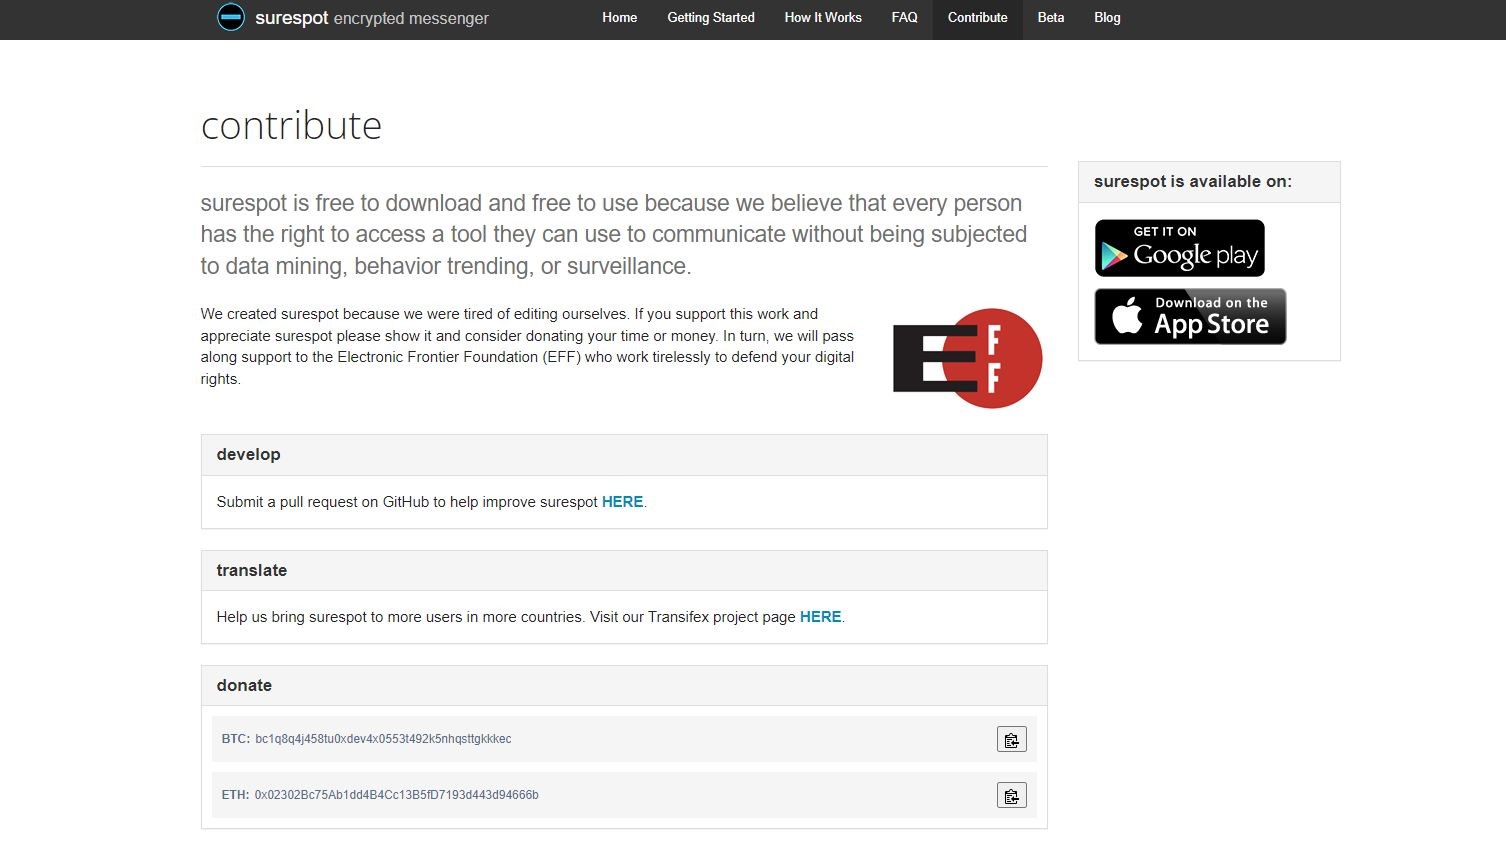Follow the Transifex HERE link under translate
This screenshot has width=1506, height=847.
820,617
